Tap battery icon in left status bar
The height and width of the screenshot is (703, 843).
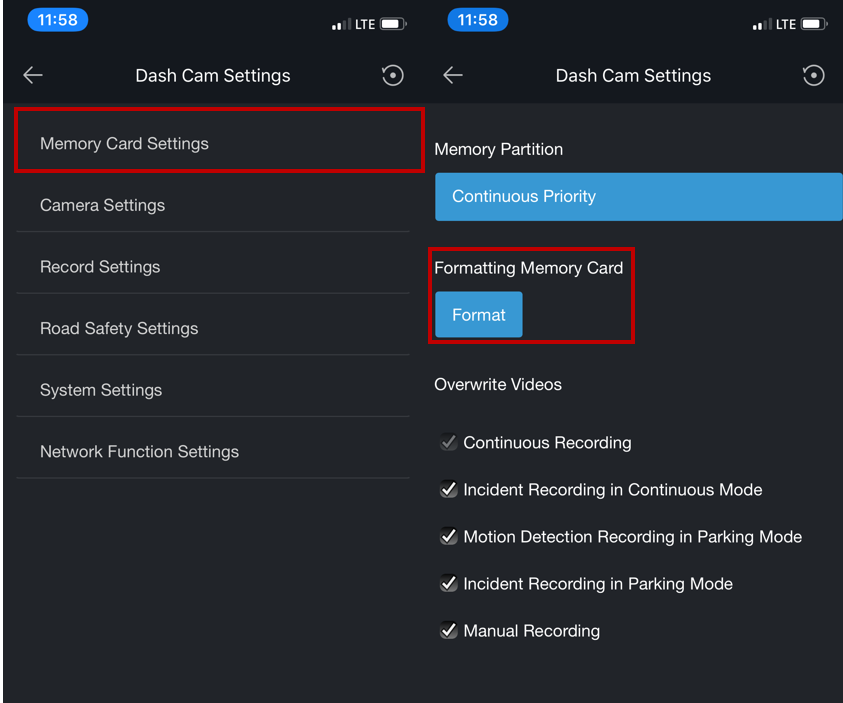pyautogui.click(x=394, y=24)
